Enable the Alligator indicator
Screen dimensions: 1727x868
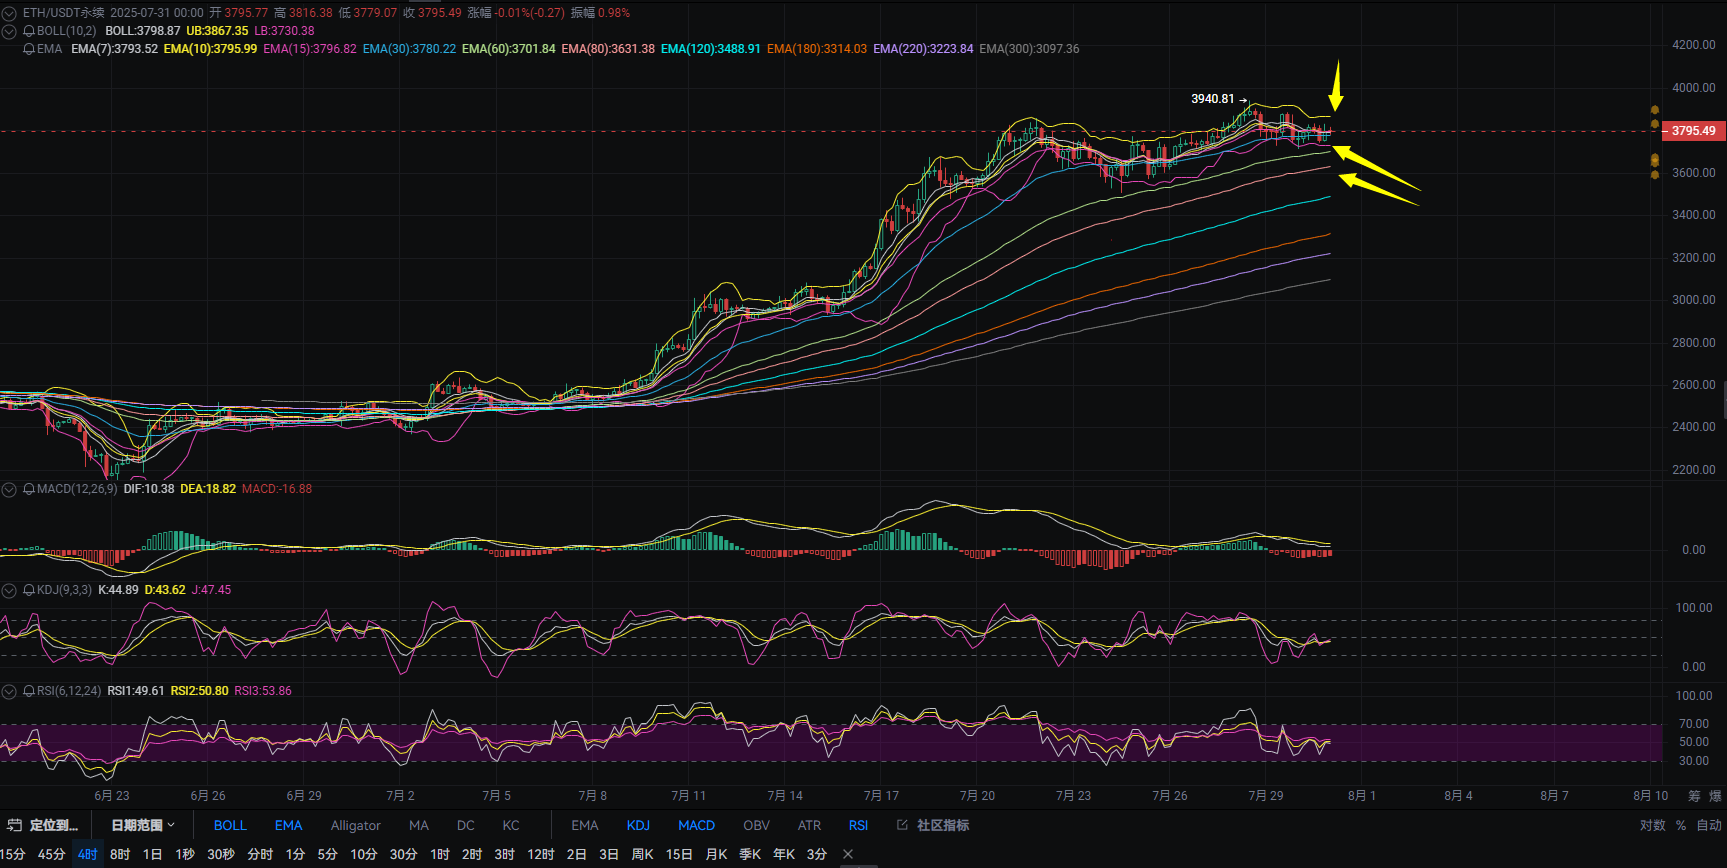(x=356, y=825)
